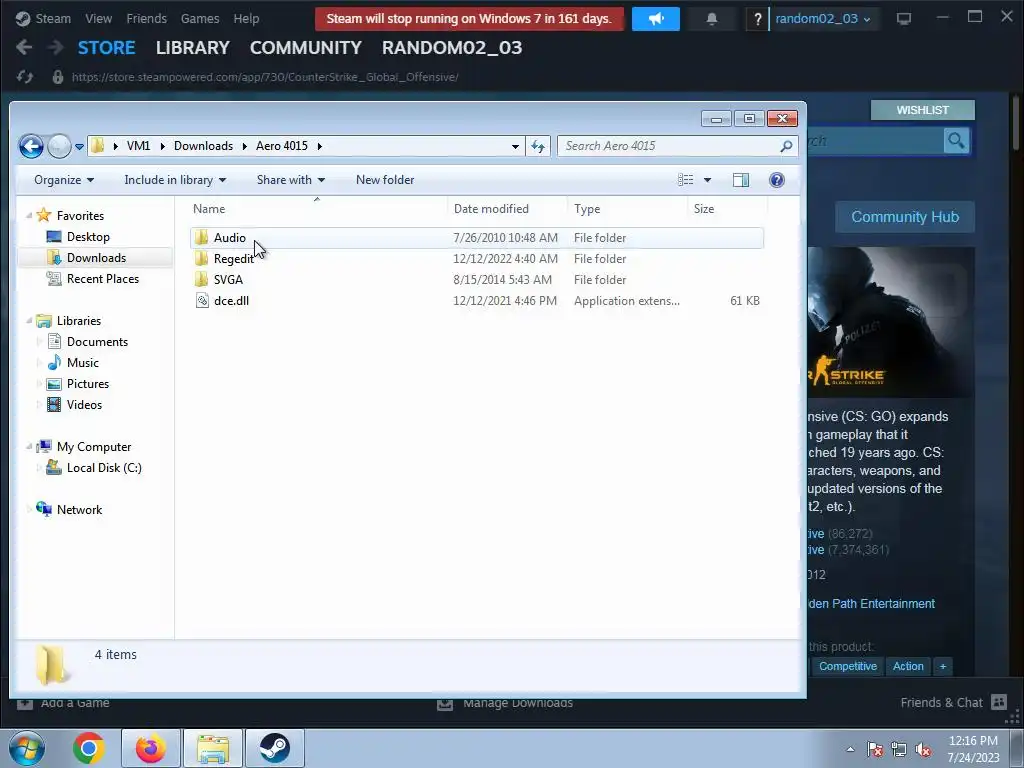The width and height of the screenshot is (1024, 768).
Task: Sort by the Size column header
Action: pyautogui.click(x=703, y=209)
